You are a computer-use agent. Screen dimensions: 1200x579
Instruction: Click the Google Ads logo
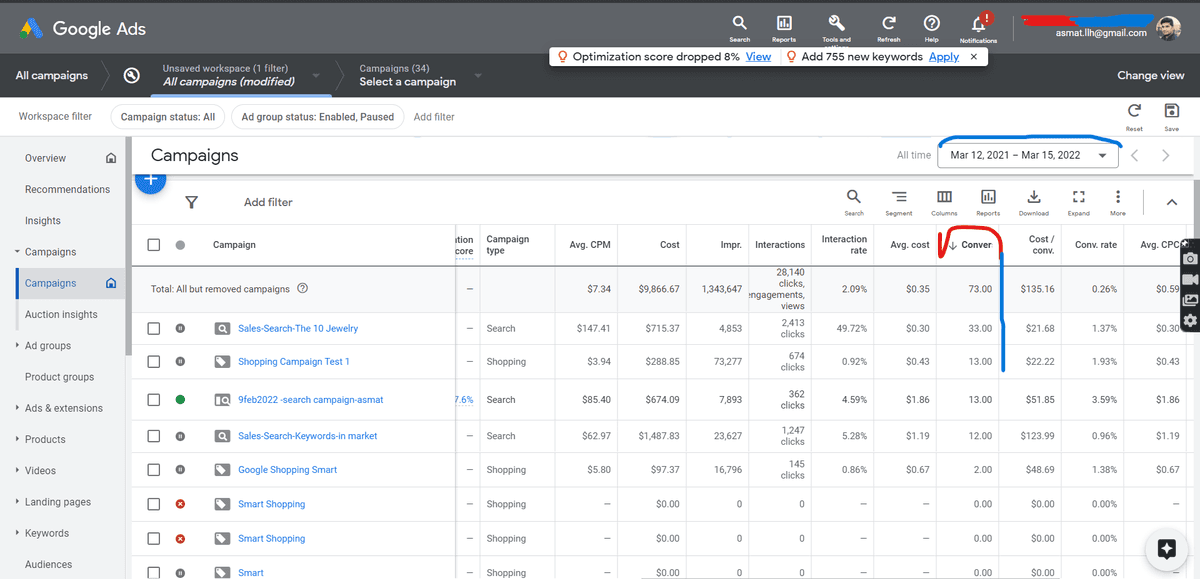83,29
